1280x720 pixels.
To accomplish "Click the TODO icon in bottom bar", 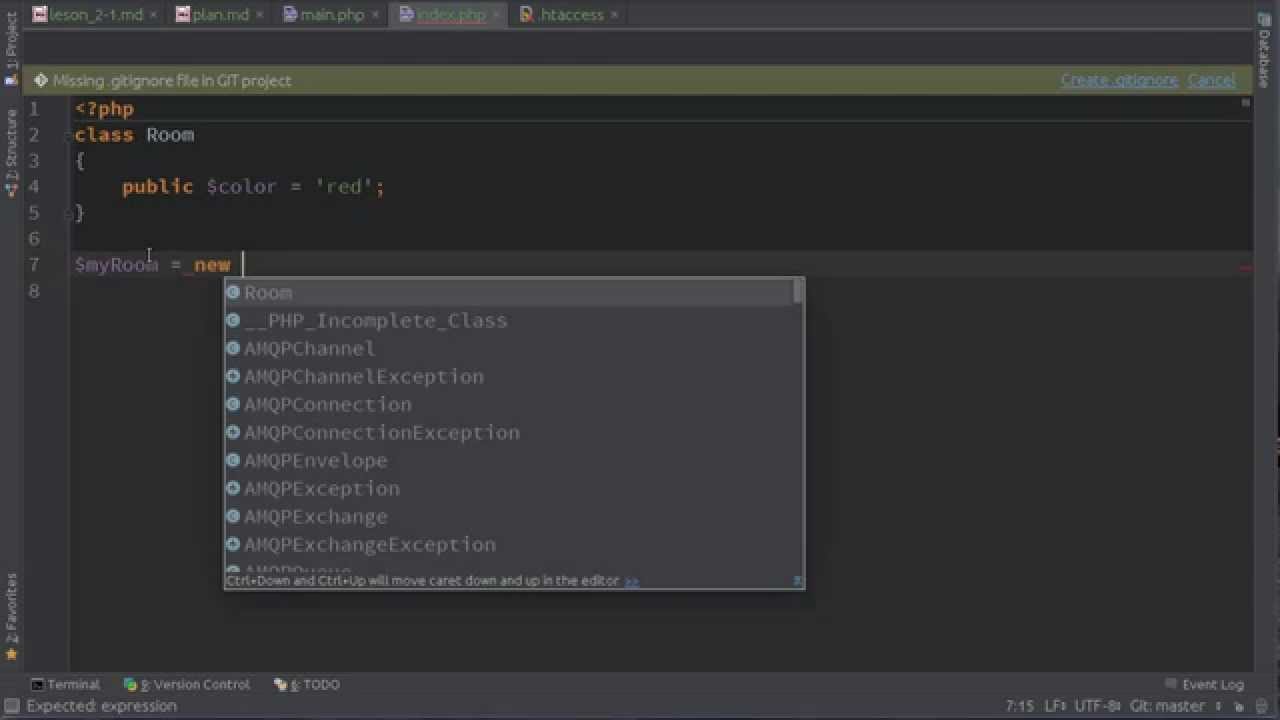I will [x=281, y=684].
